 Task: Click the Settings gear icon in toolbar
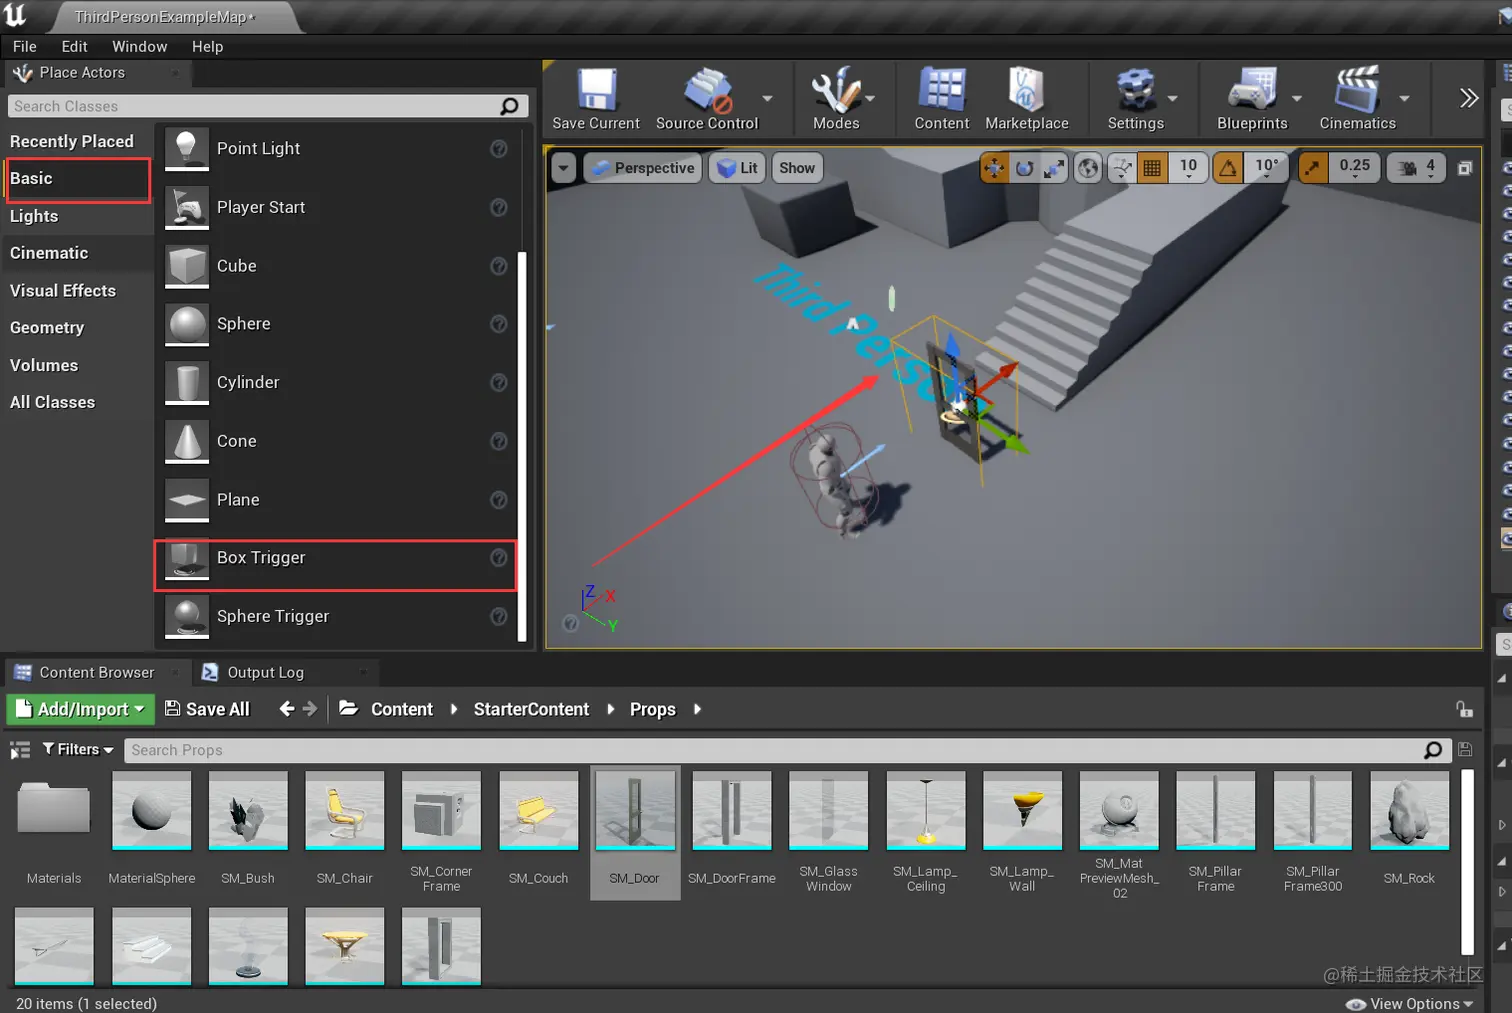(x=1136, y=90)
